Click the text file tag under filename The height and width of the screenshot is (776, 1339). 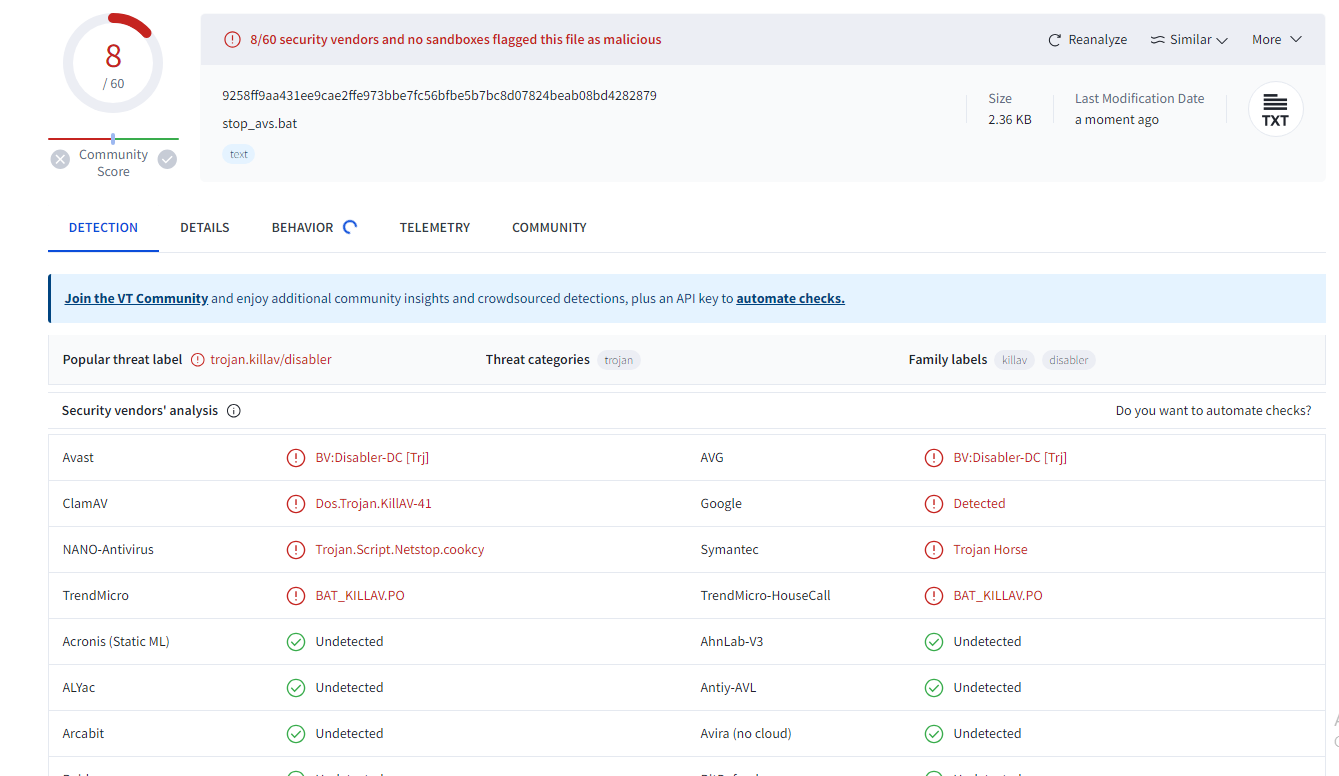tap(239, 154)
